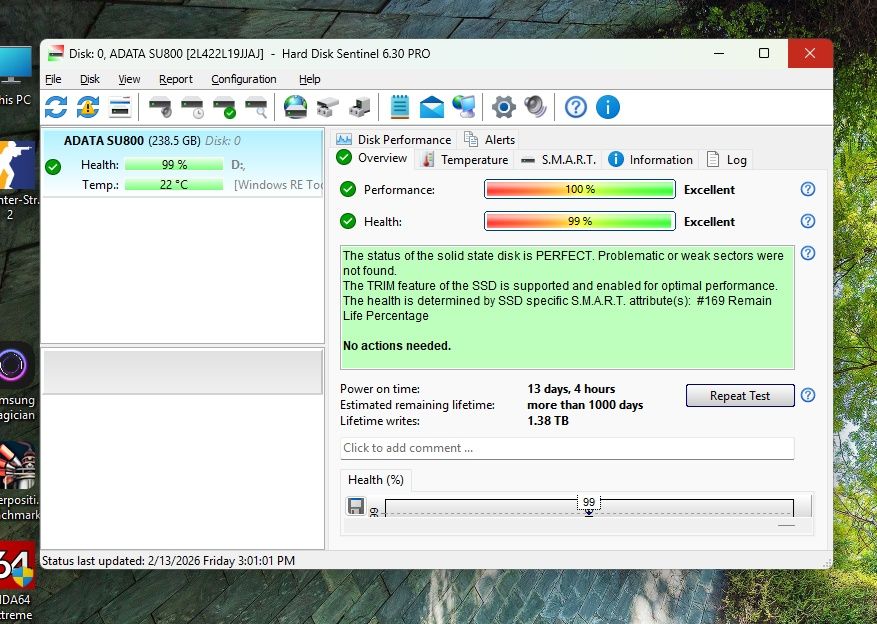Switch to the Log tab
The width and height of the screenshot is (877, 624).
click(x=727, y=159)
